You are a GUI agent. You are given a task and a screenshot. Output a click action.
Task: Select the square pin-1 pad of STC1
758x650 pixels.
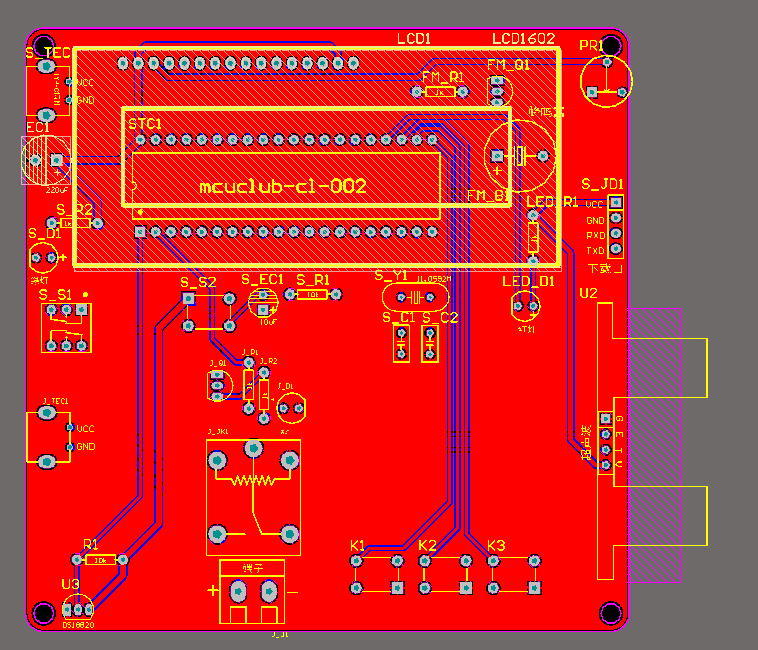pos(140,232)
